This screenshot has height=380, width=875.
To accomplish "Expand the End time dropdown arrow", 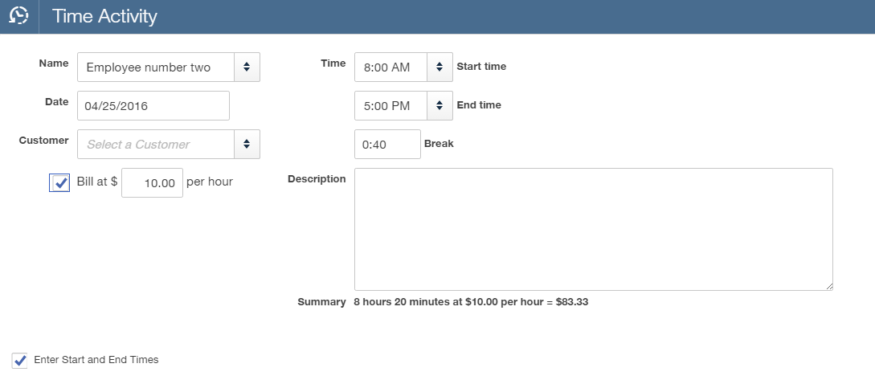I will [x=440, y=105].
